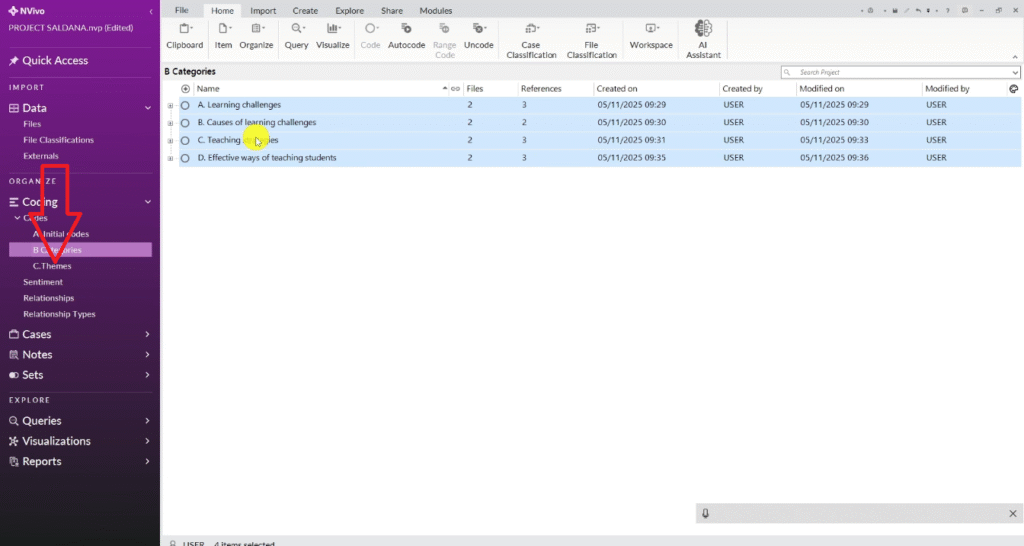Click the Uncode ribbon icon
The width and height of the screenshot is (1024, 546).
(x=479, y=36)
